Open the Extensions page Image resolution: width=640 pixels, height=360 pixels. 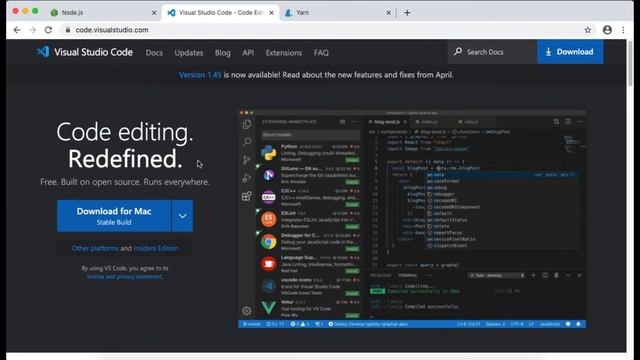[x=284, y=53]
